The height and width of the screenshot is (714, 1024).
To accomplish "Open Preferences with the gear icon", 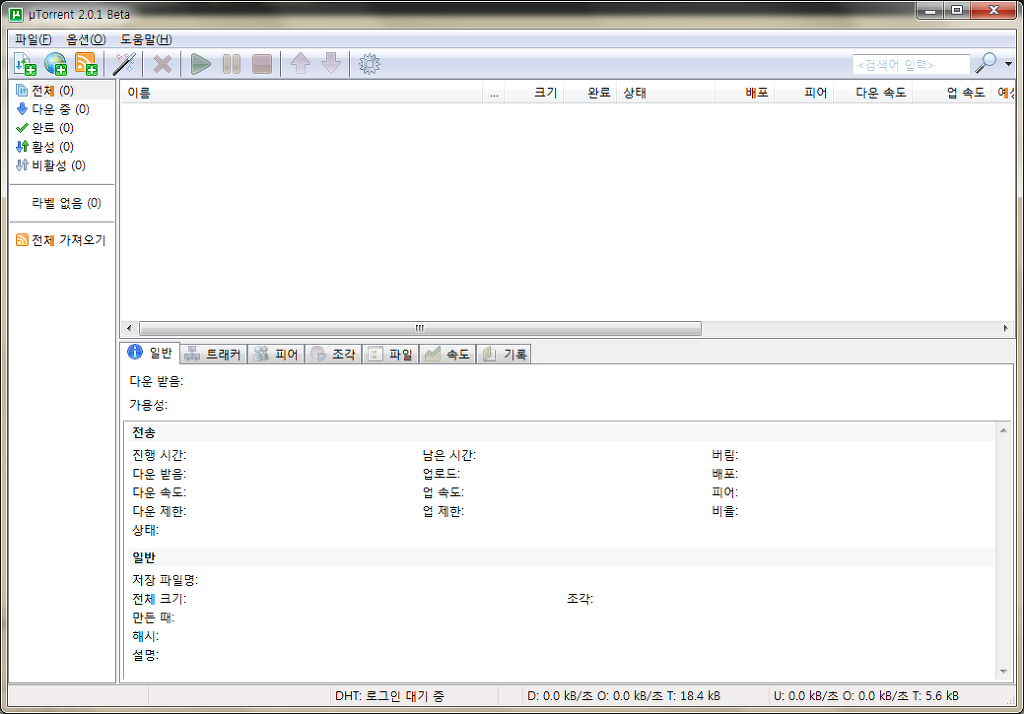I will [x=370, y=64].
